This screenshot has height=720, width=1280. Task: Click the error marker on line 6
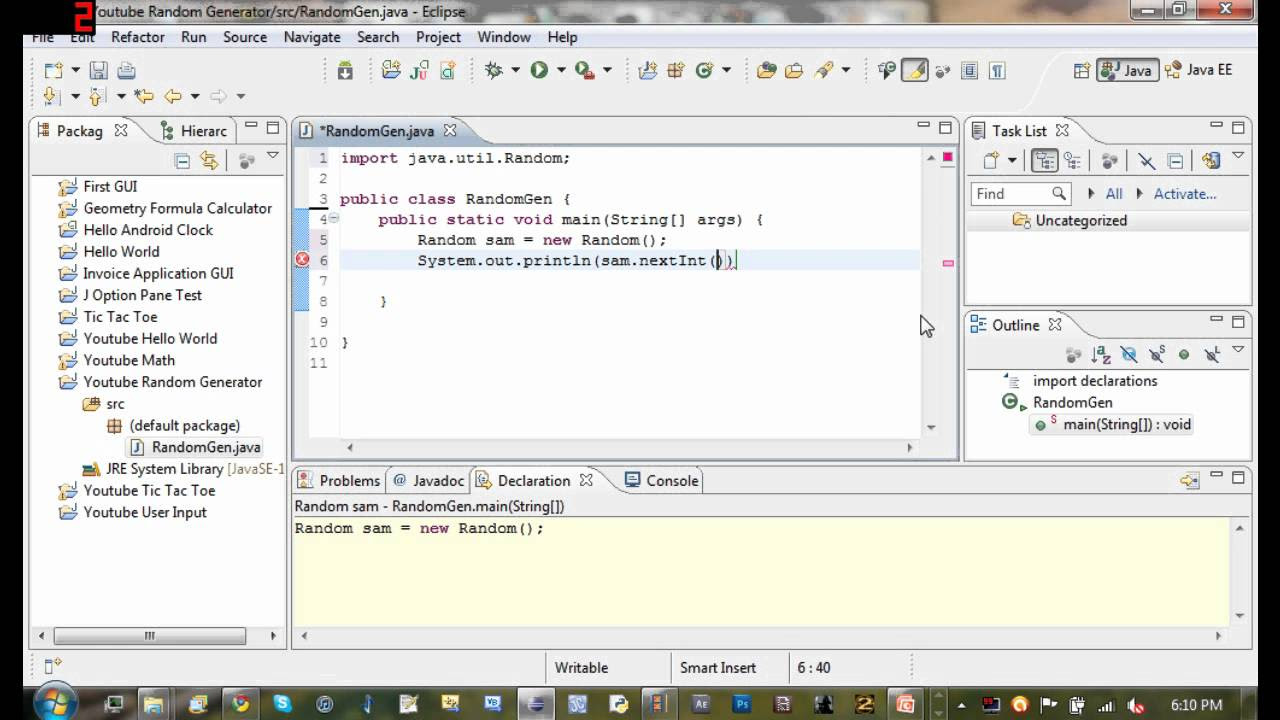click(x=302, y=260)
